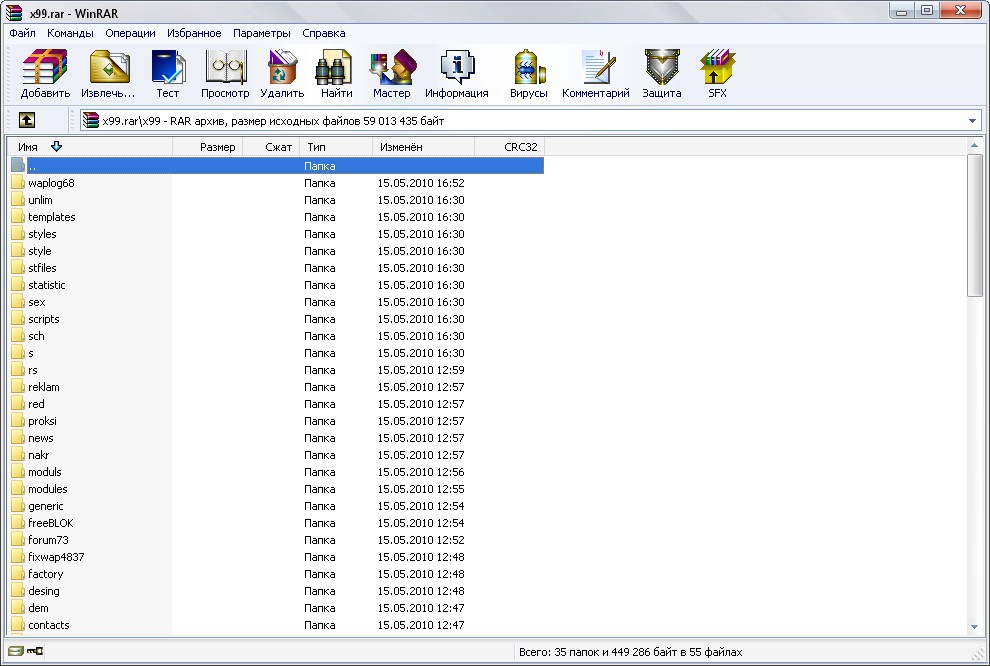990x666 pixels.
Task: Click the archive path address field
Action: [x=530, y=121]
